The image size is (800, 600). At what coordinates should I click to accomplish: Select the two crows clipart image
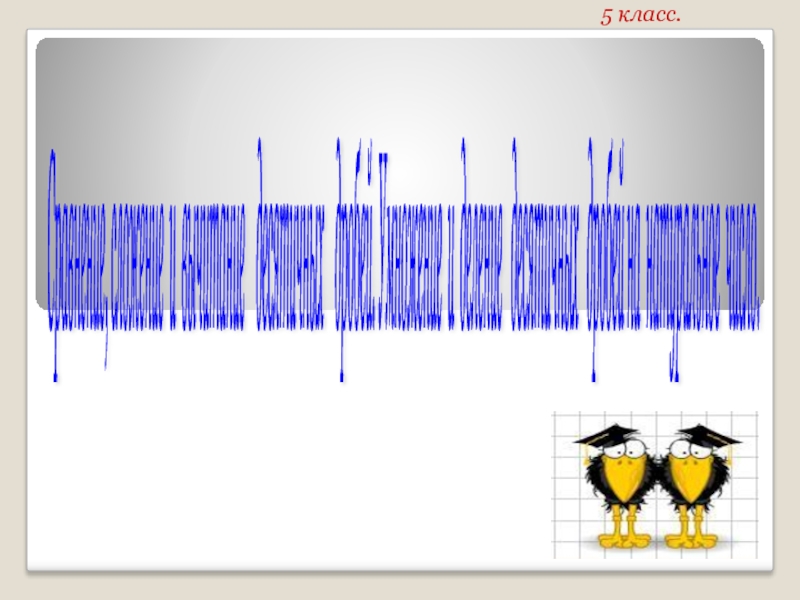(x=656, y=485)
